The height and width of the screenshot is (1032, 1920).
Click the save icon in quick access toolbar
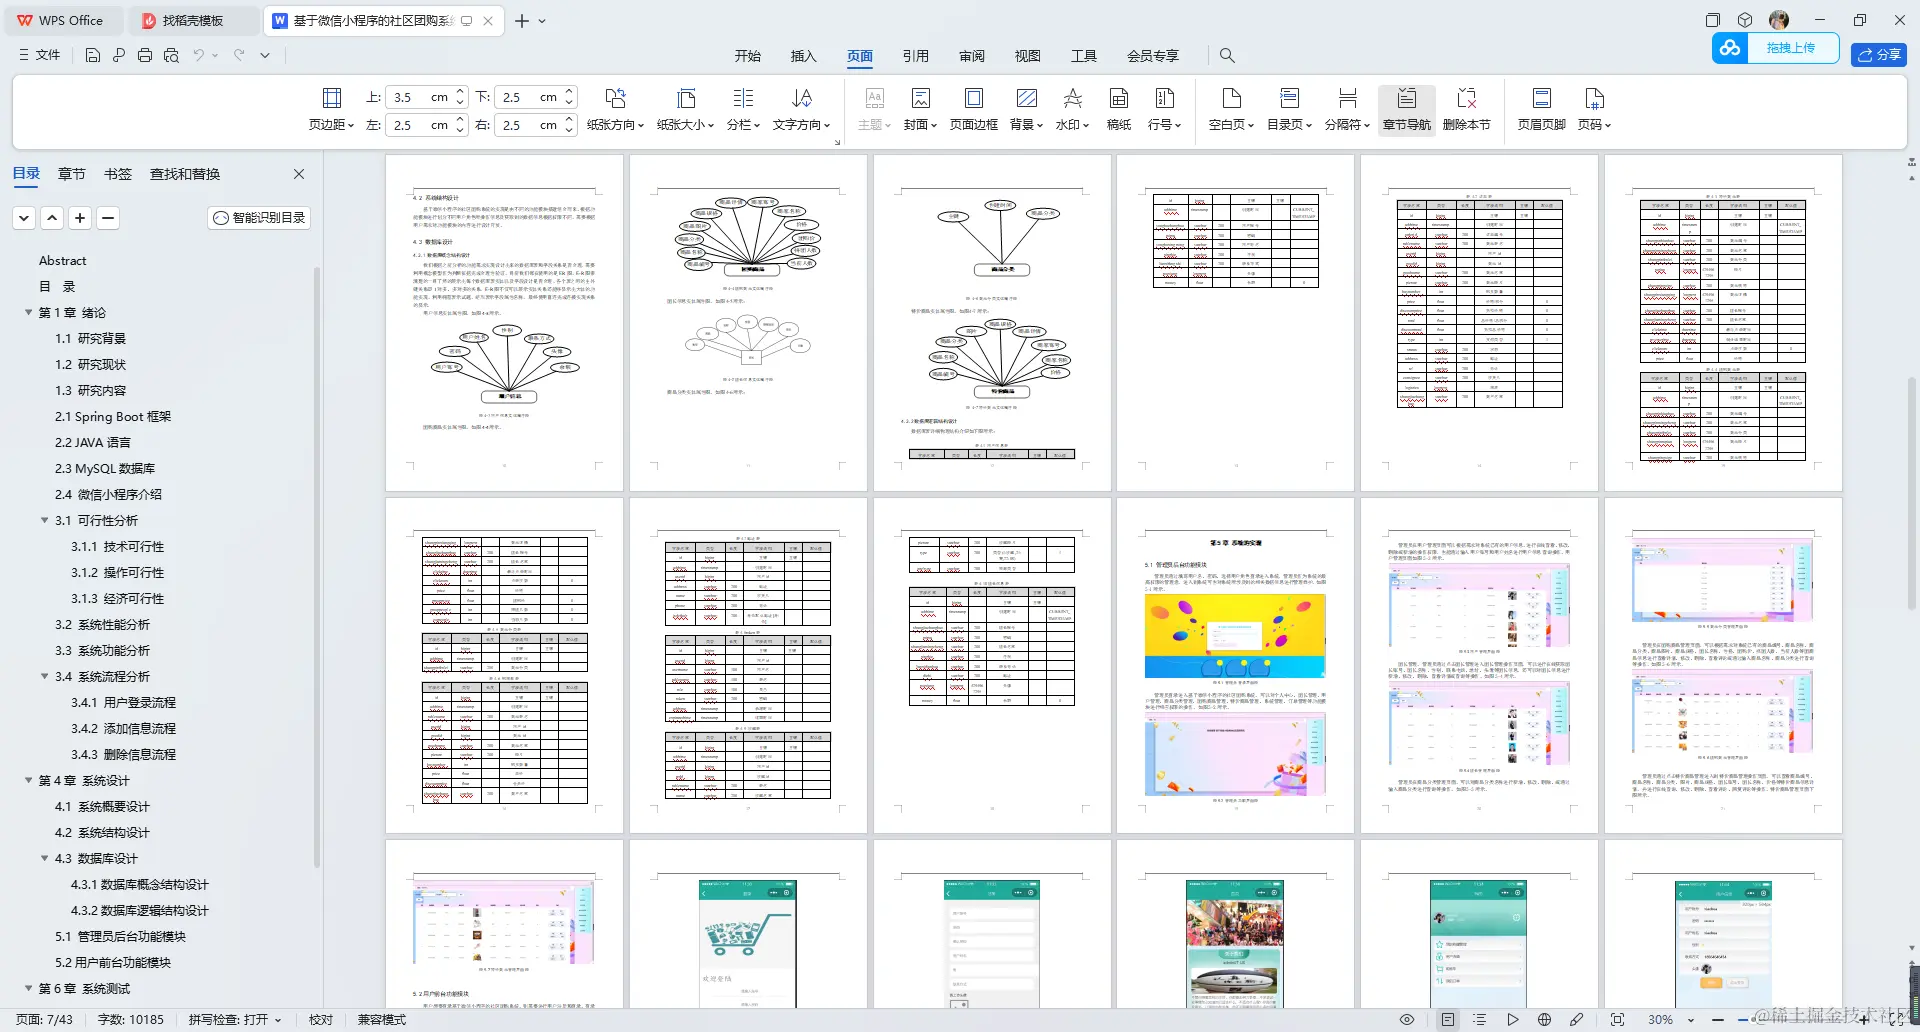[x=93, y=56]
